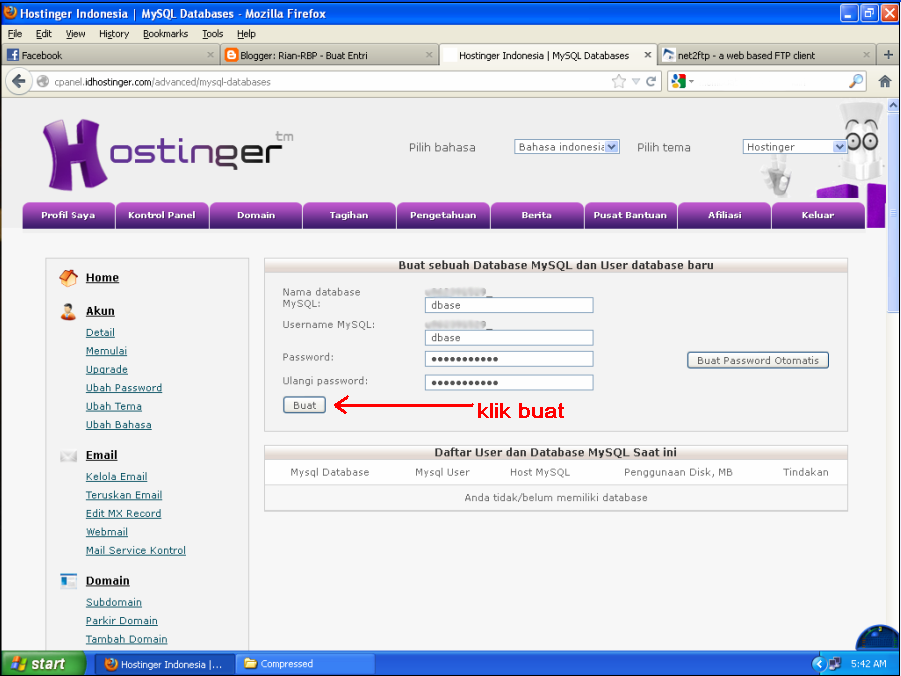Click the Password input field

tap(509, 359)
